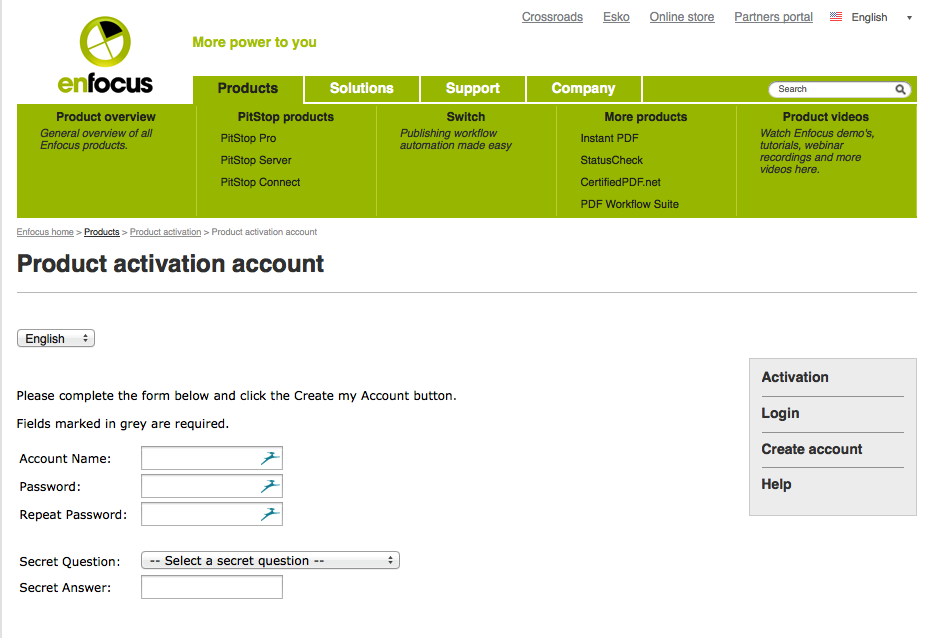929x638 pixels.
Task: Click into the Password field
Action: tap(212, 486)
